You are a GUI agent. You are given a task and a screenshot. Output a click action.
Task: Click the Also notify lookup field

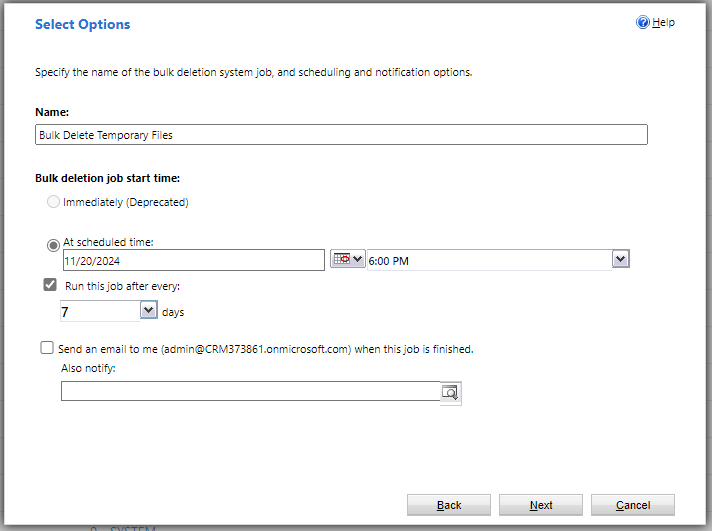click(x=251, y=391)
